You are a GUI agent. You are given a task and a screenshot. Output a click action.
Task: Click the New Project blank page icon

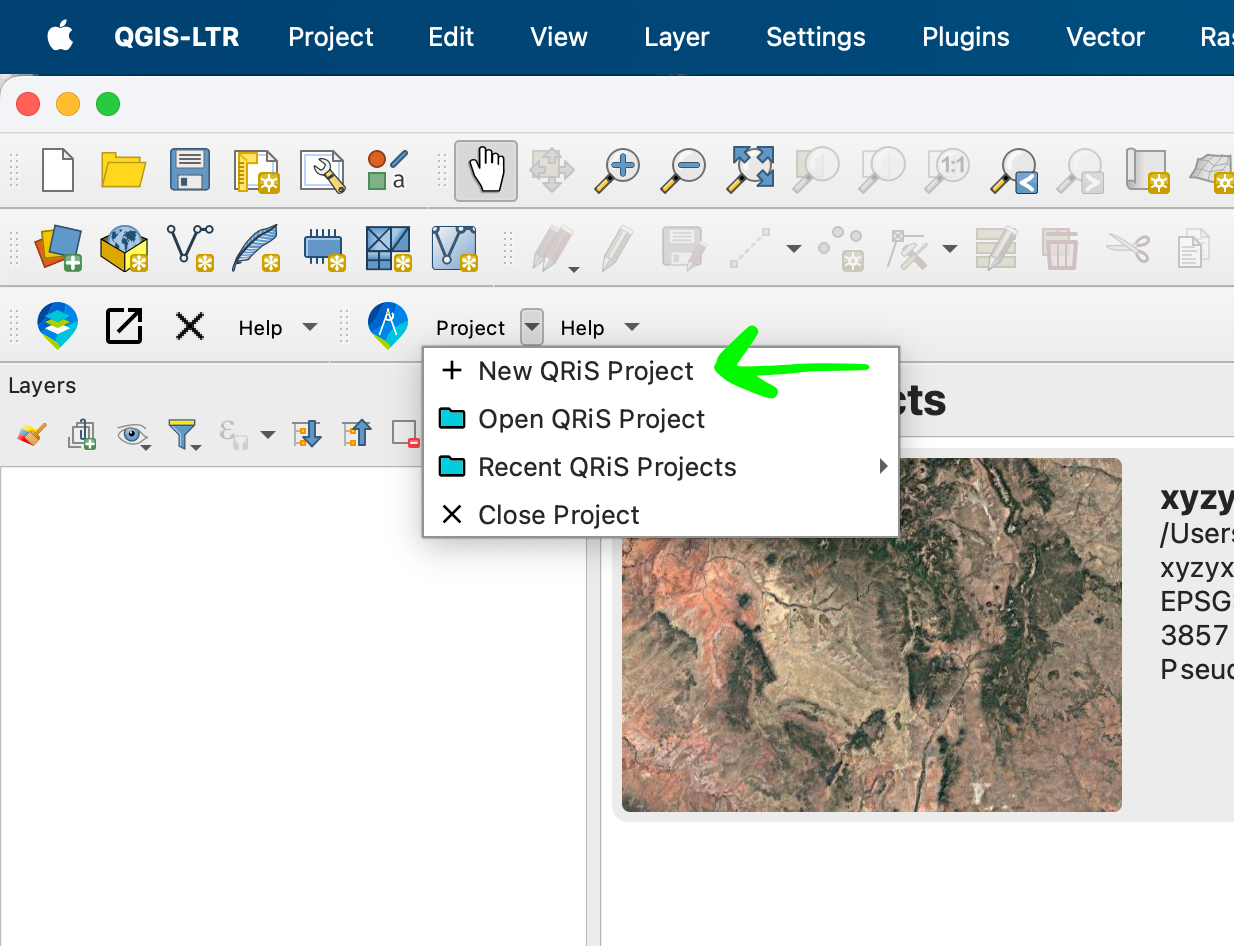(58, 170)
